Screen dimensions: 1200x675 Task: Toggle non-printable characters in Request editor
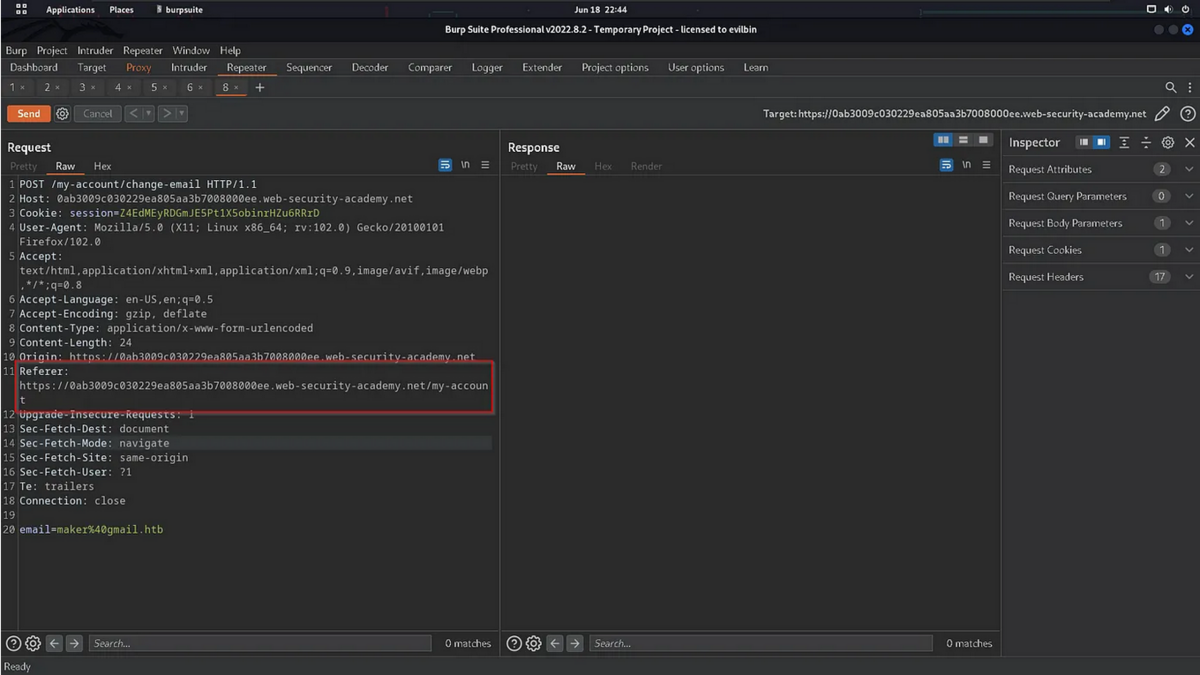pos(465,165)
